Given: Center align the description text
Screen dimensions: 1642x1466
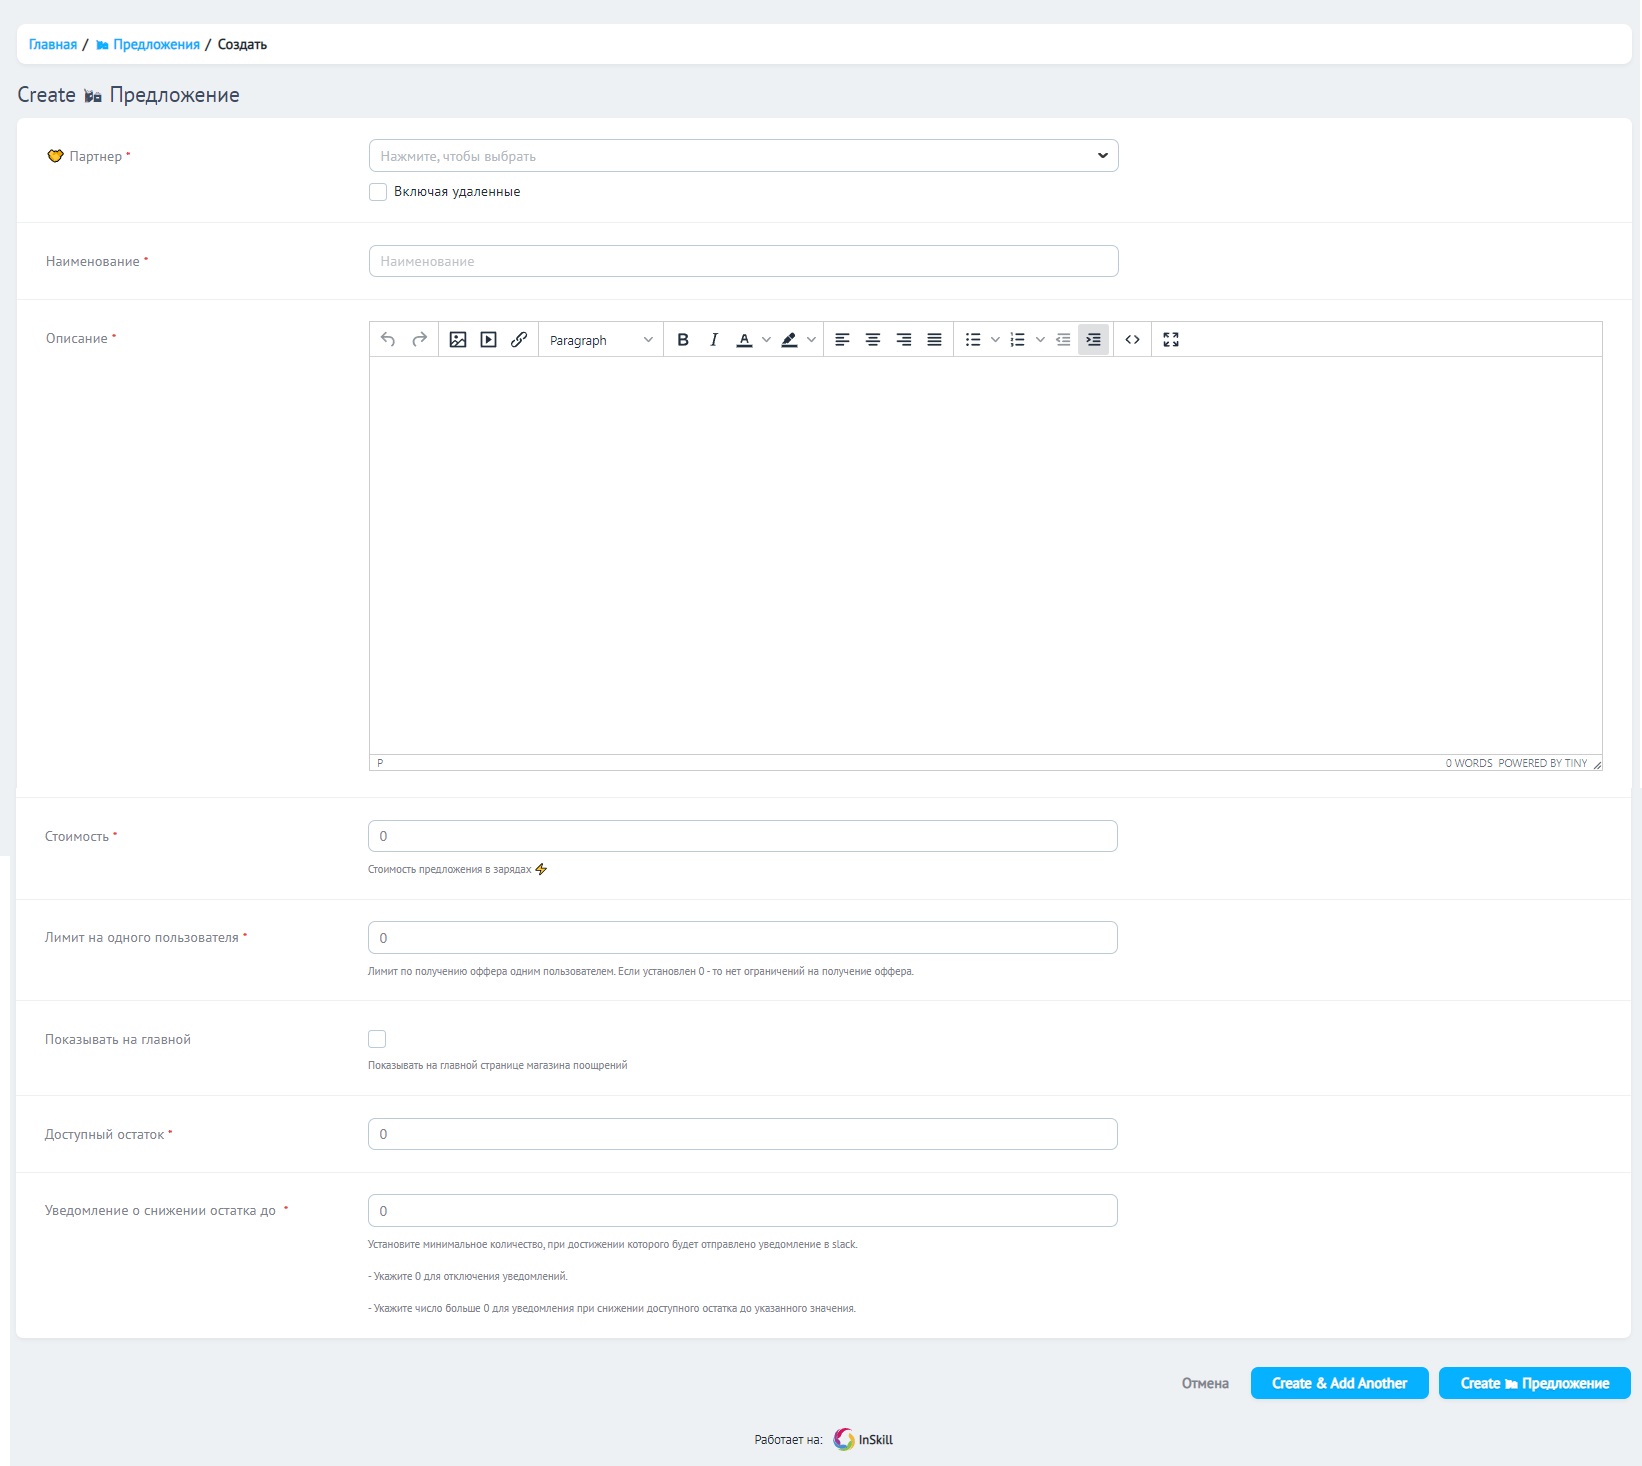Looking at the screenshot, I should click(873, 340).
